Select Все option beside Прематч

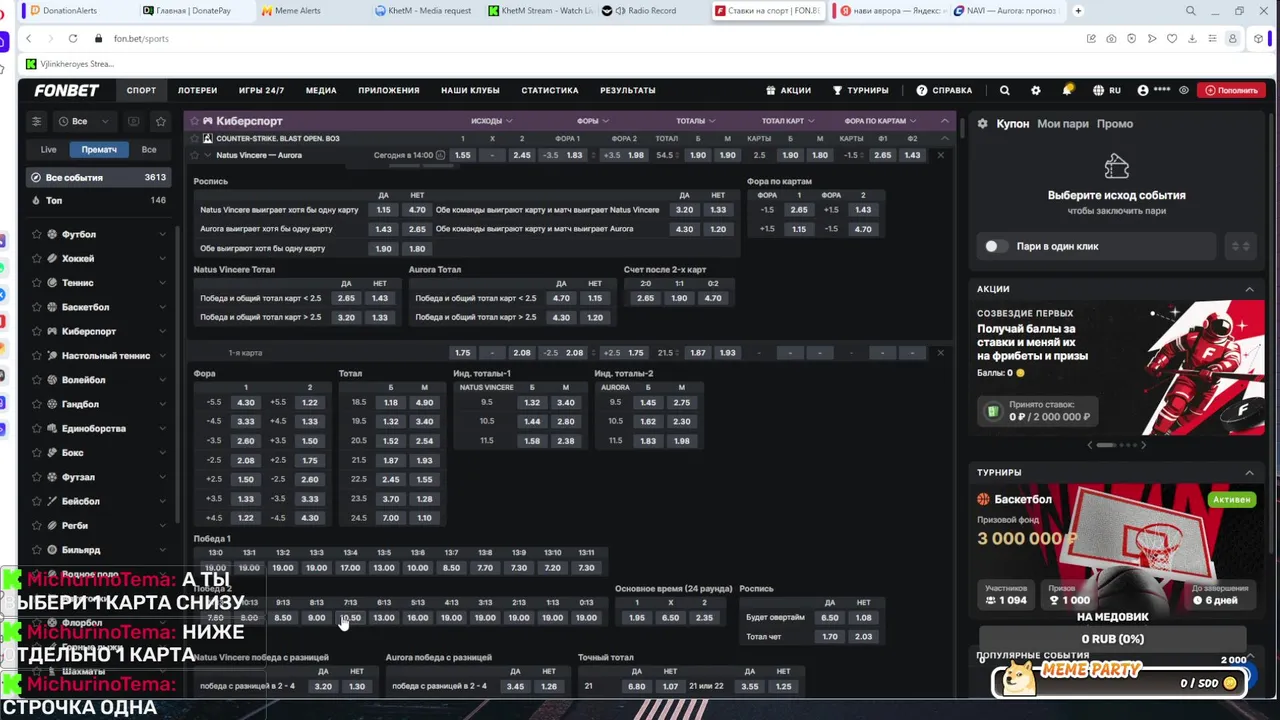coord(149,149)
